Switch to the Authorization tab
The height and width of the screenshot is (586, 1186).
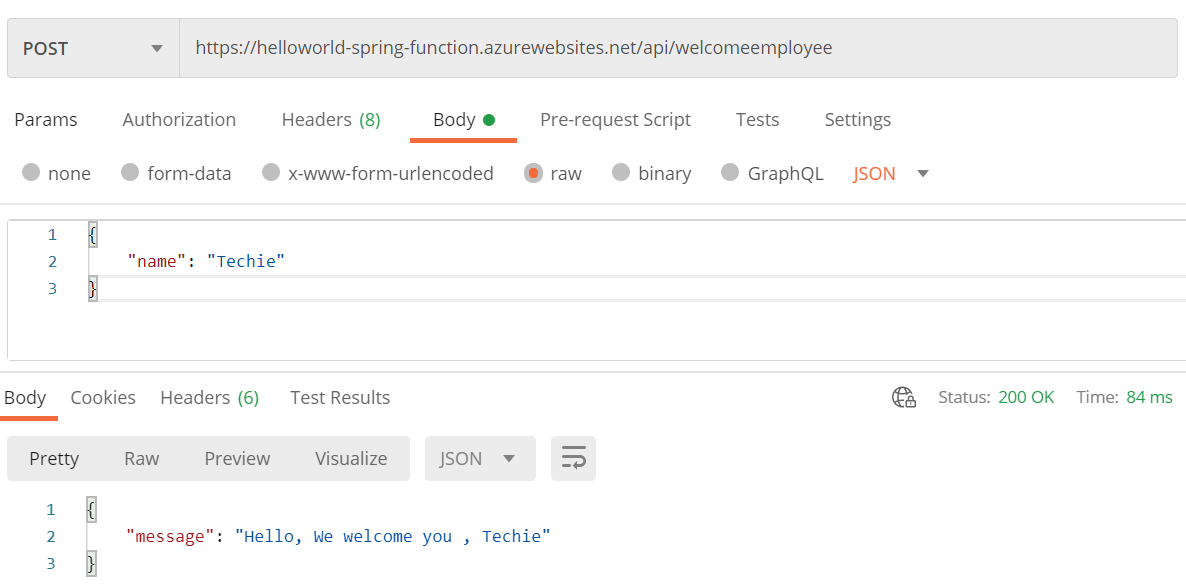click(x=179, y=119)
